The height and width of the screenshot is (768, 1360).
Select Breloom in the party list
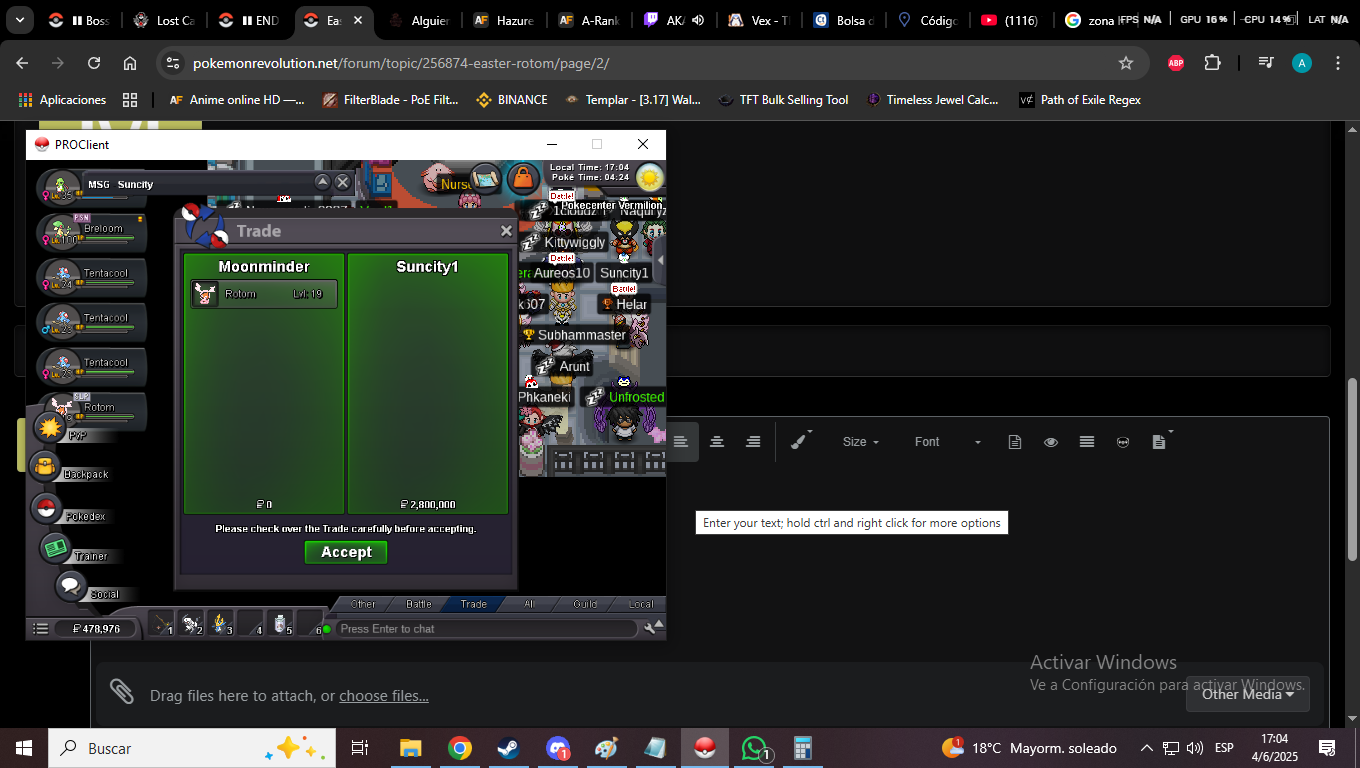[92, 232]
